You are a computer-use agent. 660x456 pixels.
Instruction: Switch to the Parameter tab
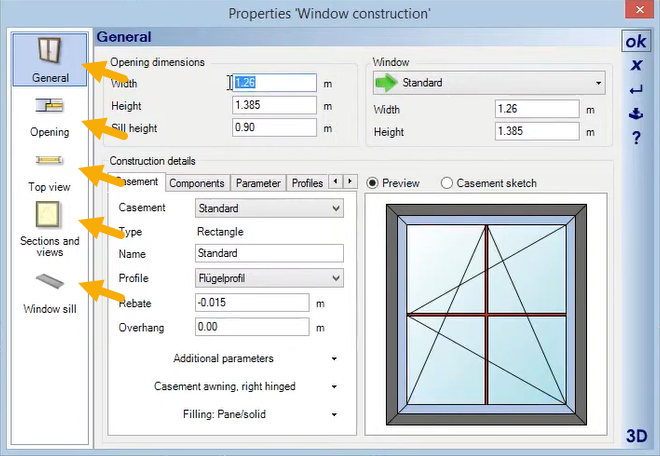coord(258,183)
